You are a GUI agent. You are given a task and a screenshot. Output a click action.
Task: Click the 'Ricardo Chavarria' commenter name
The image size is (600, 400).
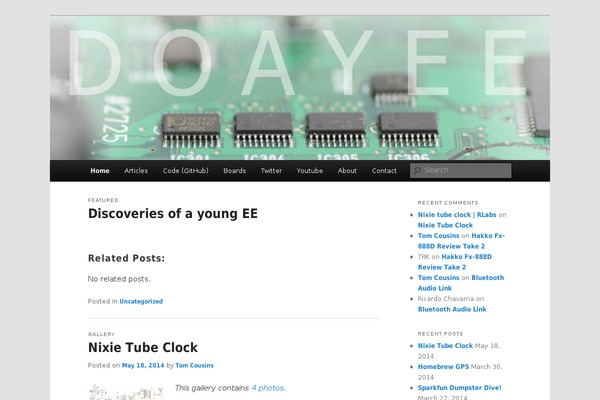click(x=446, y=299)
